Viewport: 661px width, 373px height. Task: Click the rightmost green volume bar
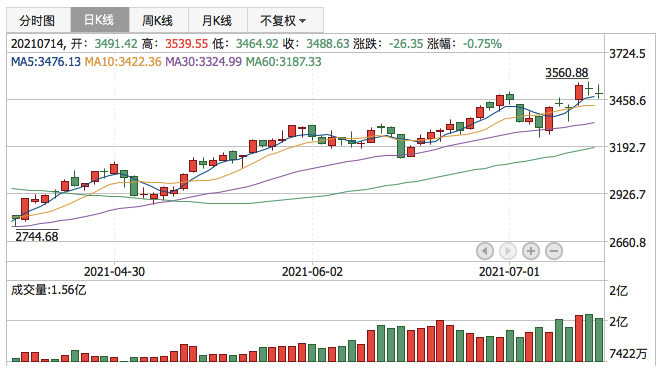tap(599, 340)
